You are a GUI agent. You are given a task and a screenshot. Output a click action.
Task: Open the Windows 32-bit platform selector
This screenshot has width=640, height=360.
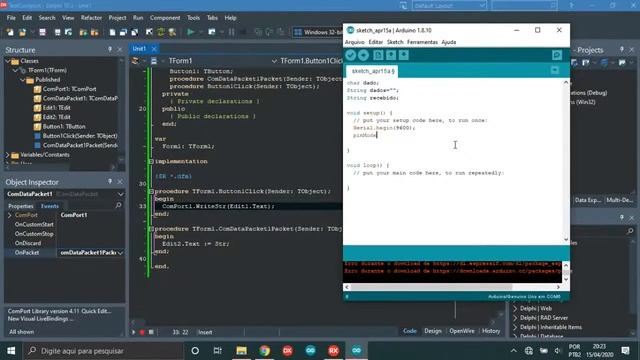coord(318,32)
